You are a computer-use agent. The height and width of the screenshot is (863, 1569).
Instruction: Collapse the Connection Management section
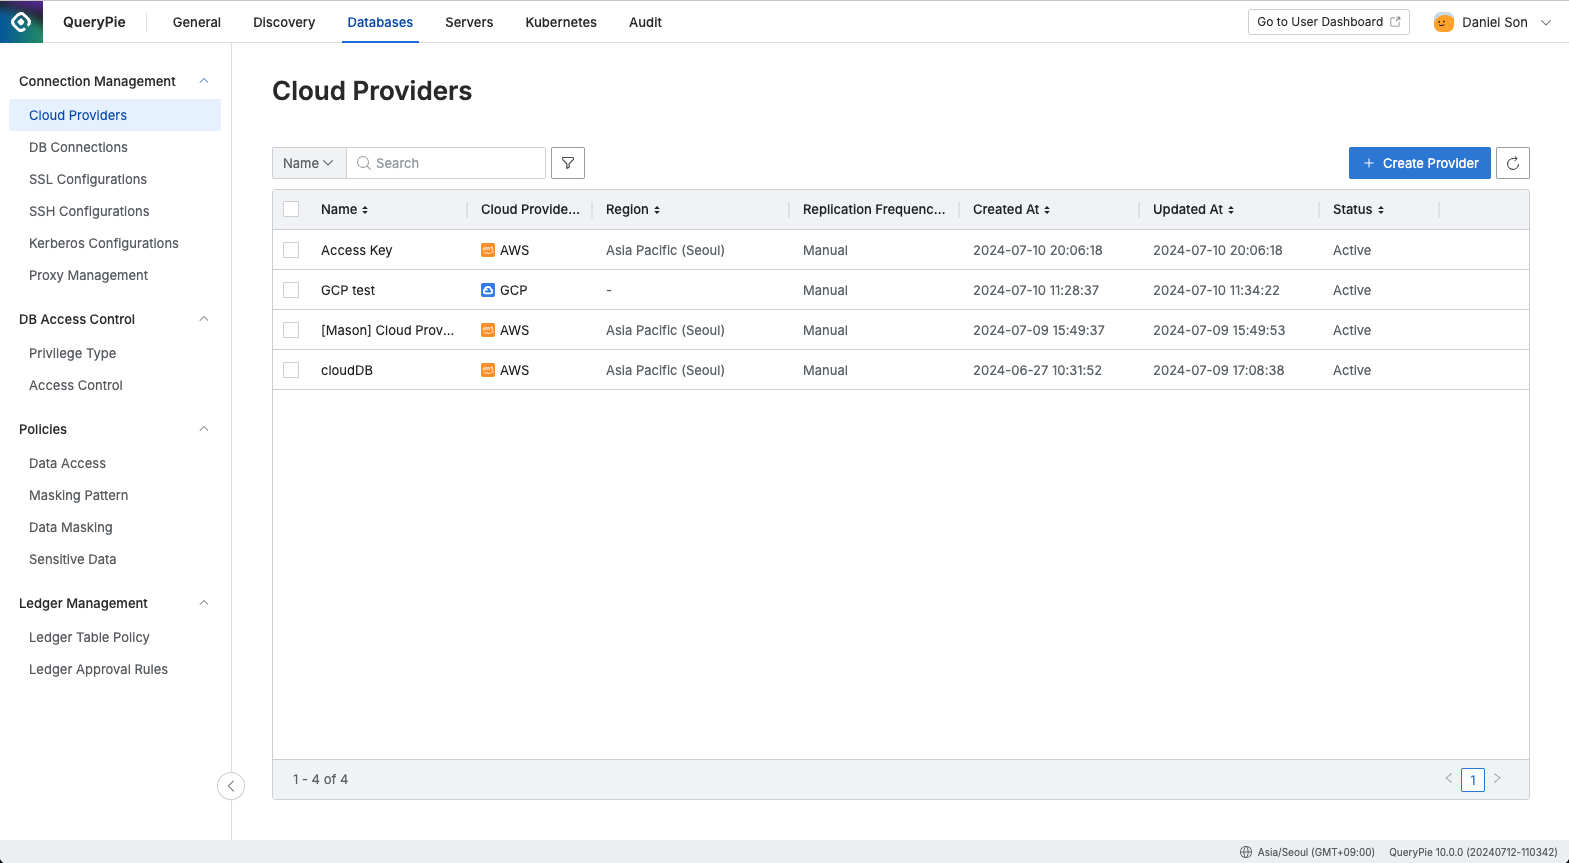[x=204, y=81]
